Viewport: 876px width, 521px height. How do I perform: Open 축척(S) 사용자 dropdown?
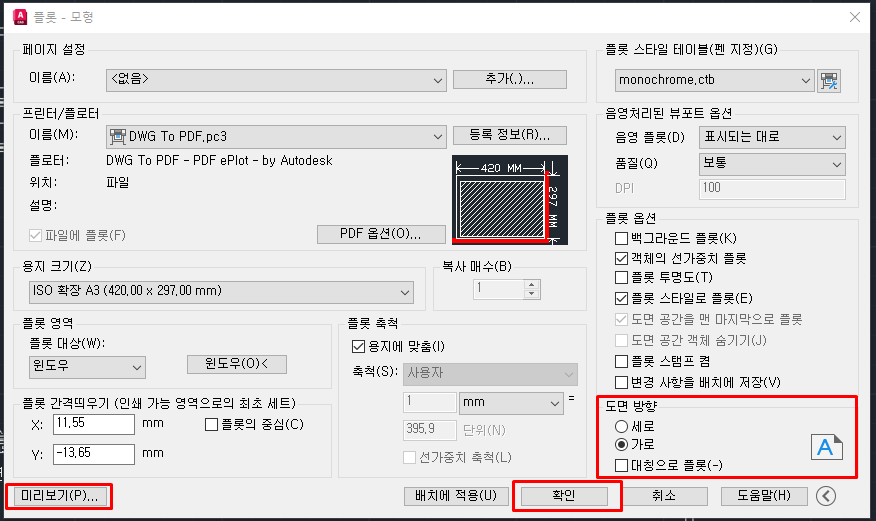[x=490, y=374]
